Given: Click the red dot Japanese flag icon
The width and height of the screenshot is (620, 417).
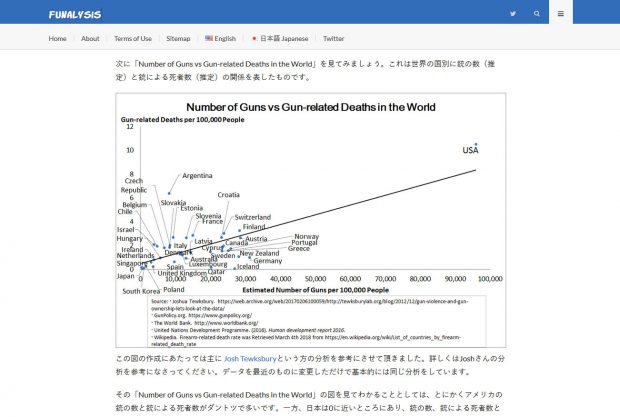Looking at the screenshot, I should (x=254, y=38).
